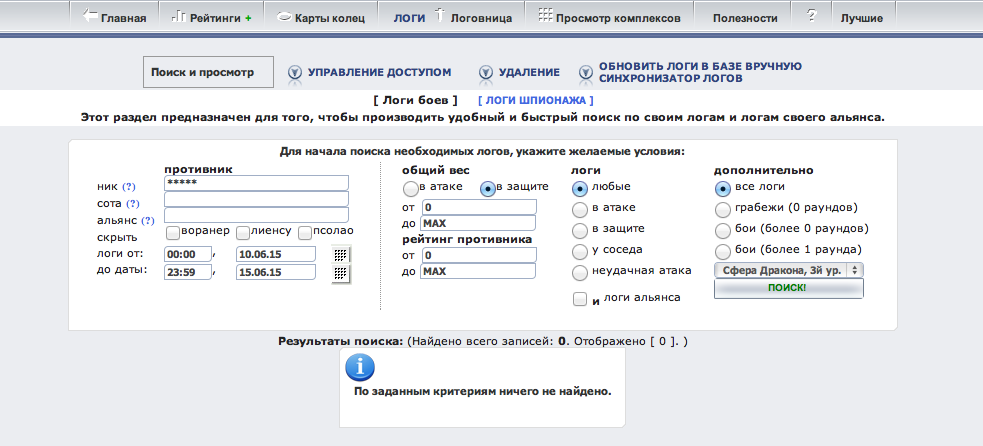Click help question mark next to ник
Screen dimensions: 983x446
coord(129,187)
